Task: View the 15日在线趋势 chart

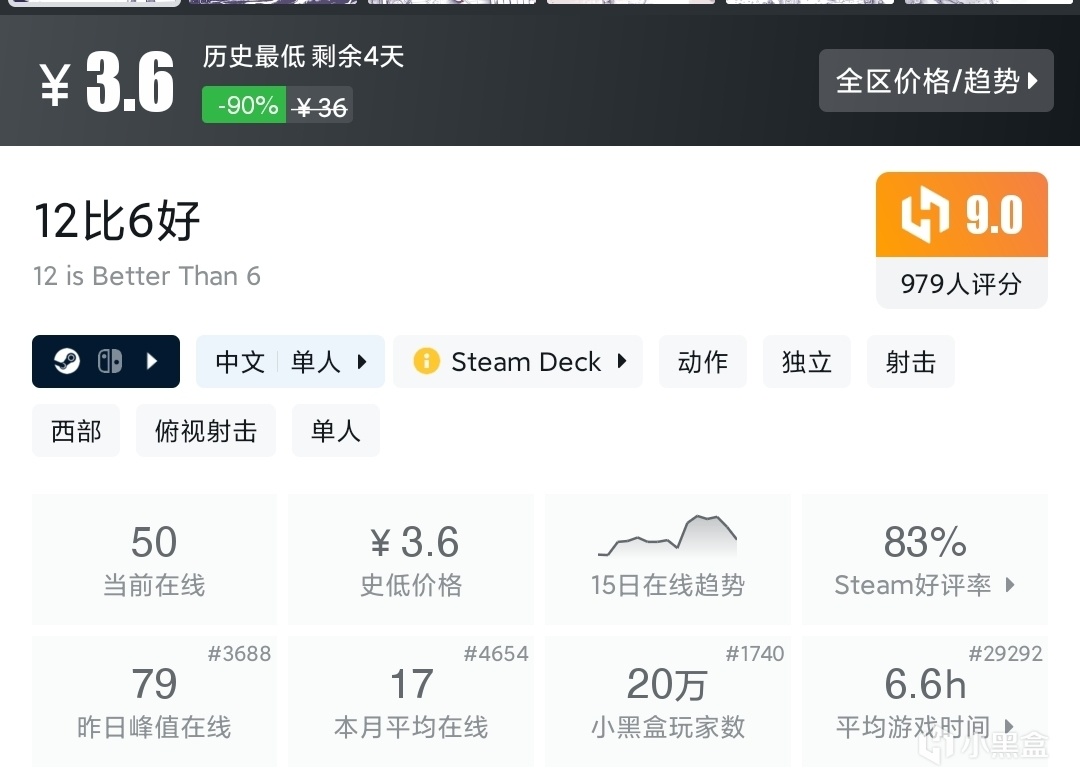Action: tap(668, 559)
